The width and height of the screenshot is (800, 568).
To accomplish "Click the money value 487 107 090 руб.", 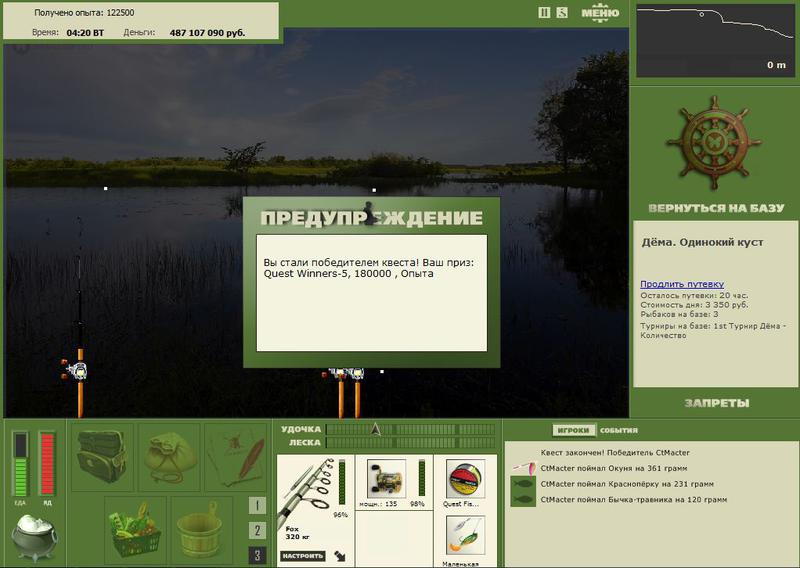I will coord(207,33).
